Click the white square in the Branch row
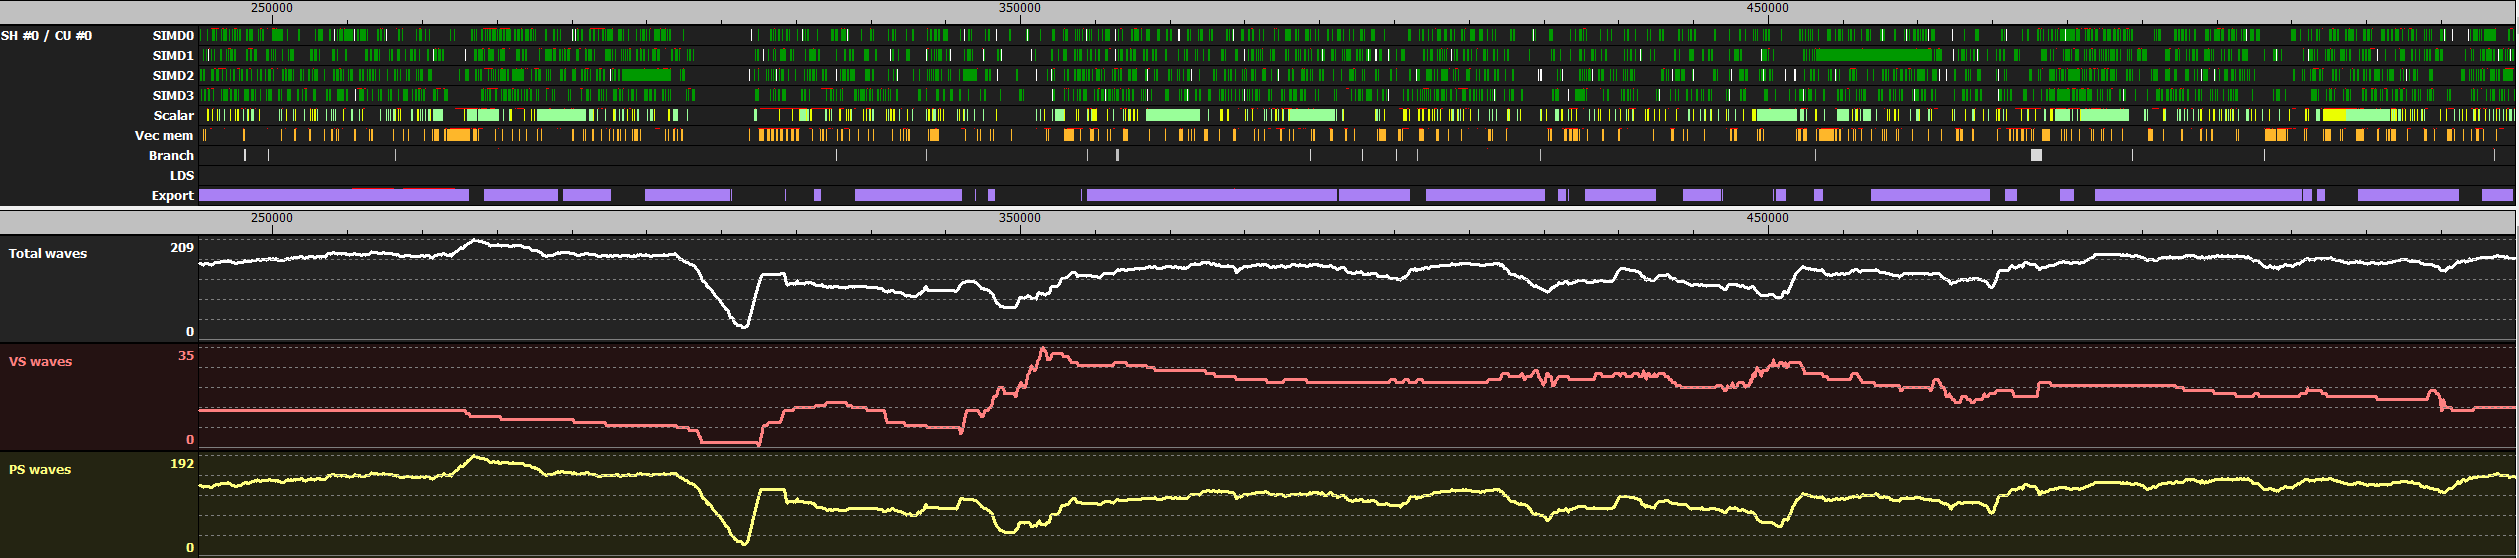The image size is (2519, 558). tap(2036, 155)
